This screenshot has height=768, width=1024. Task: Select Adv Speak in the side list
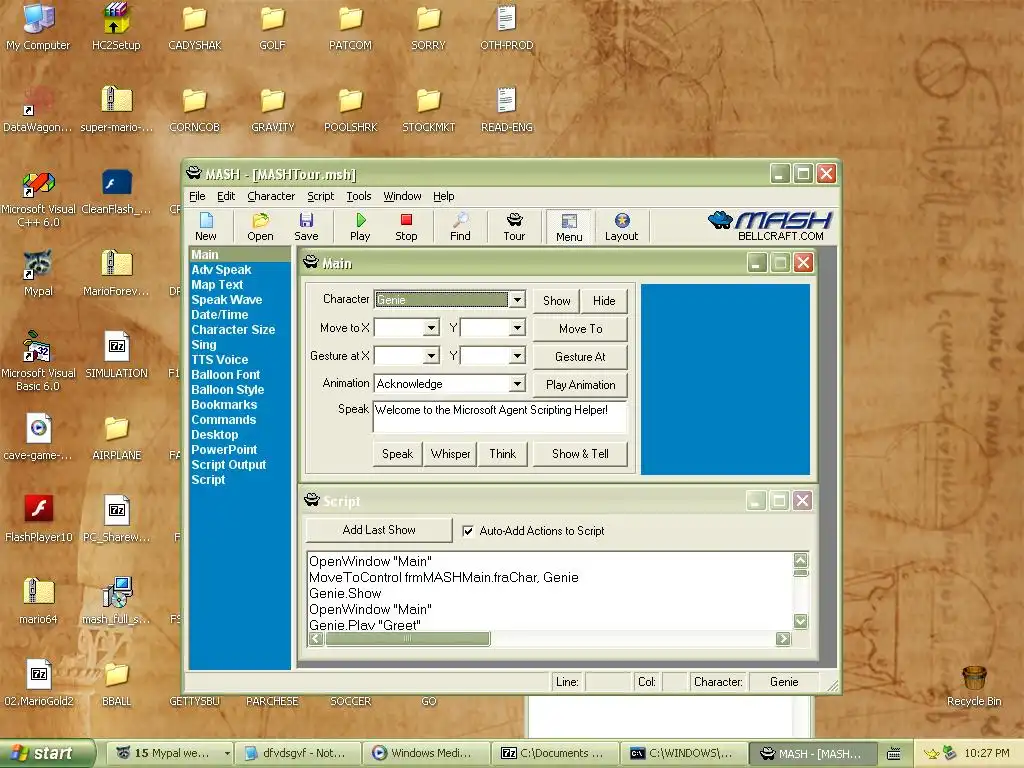(221, 270)
